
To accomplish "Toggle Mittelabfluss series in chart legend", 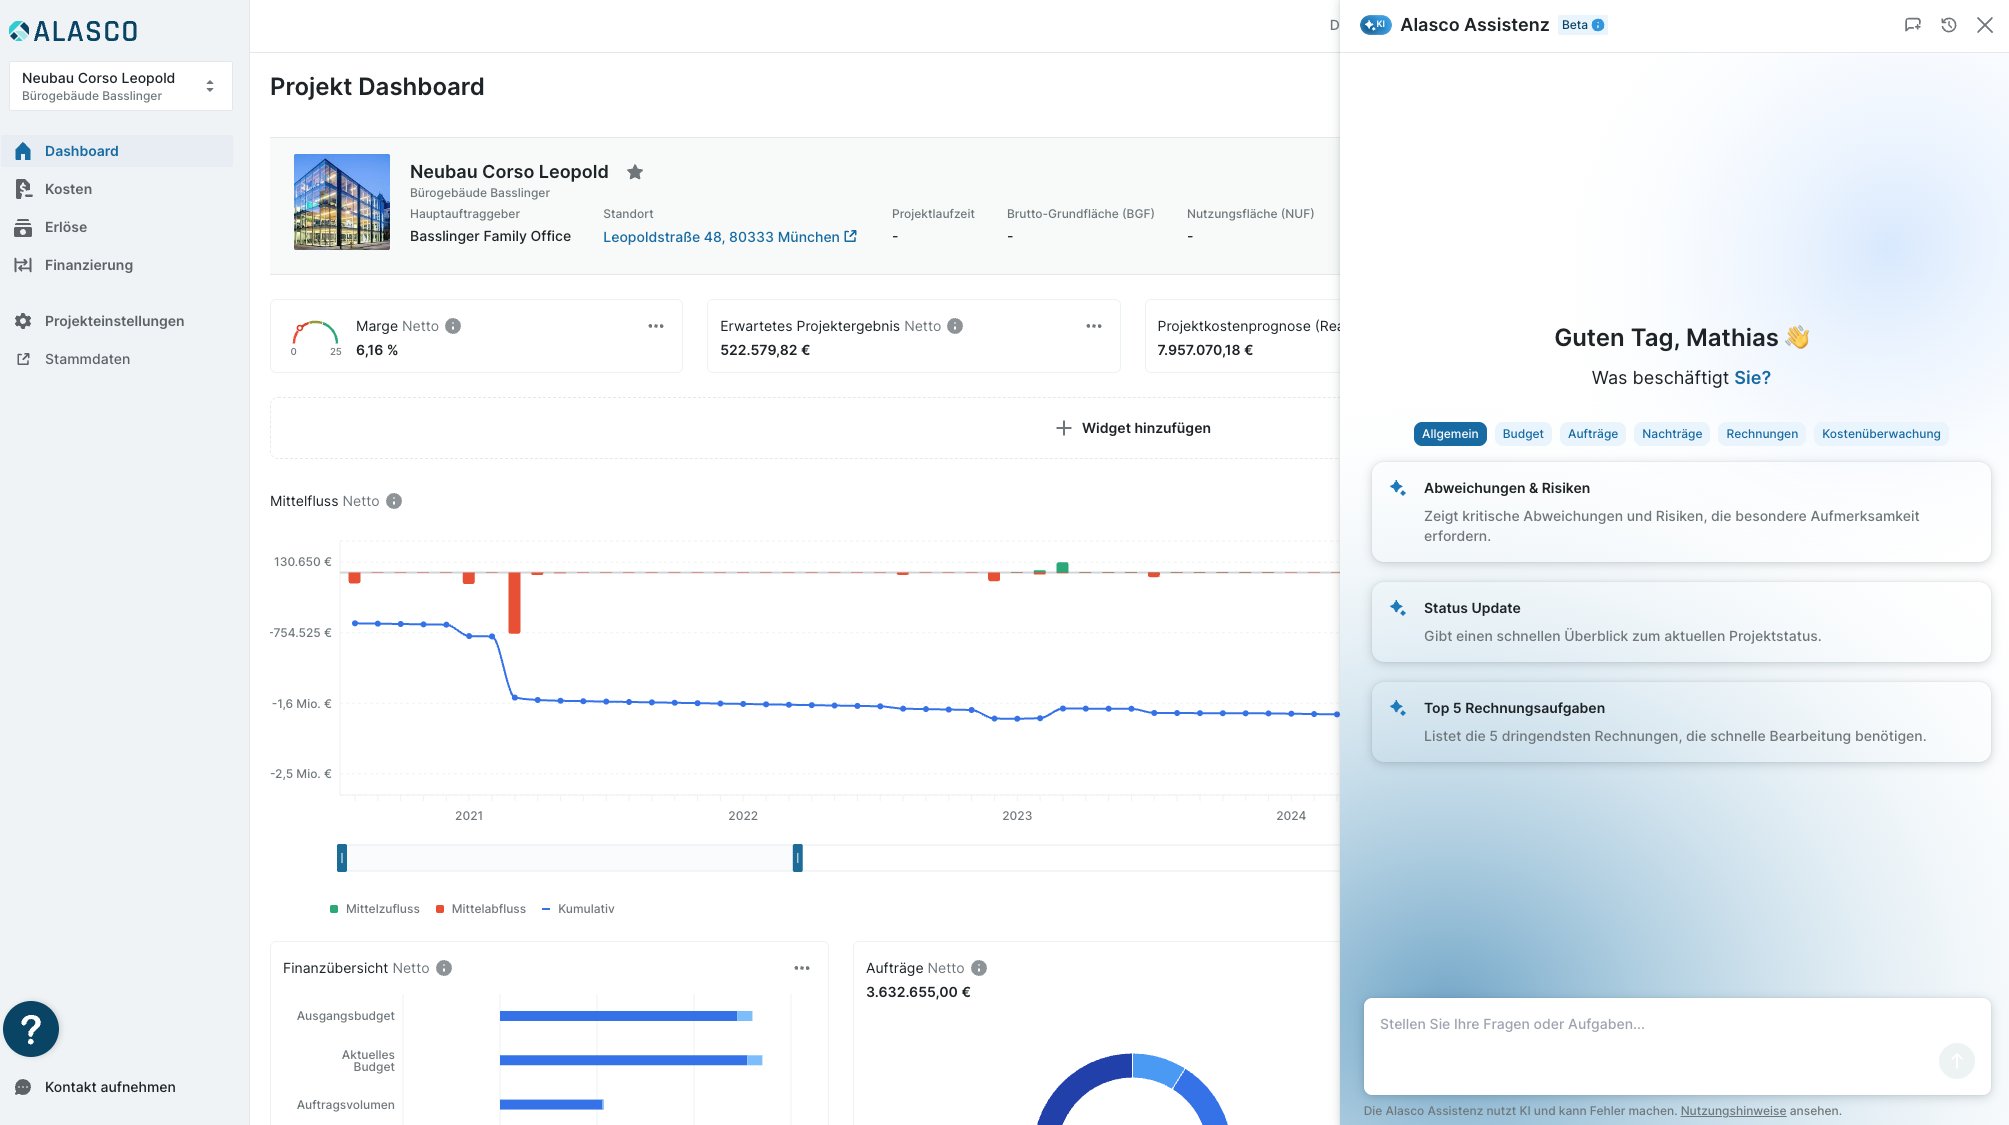I will [x=481, y=909].
